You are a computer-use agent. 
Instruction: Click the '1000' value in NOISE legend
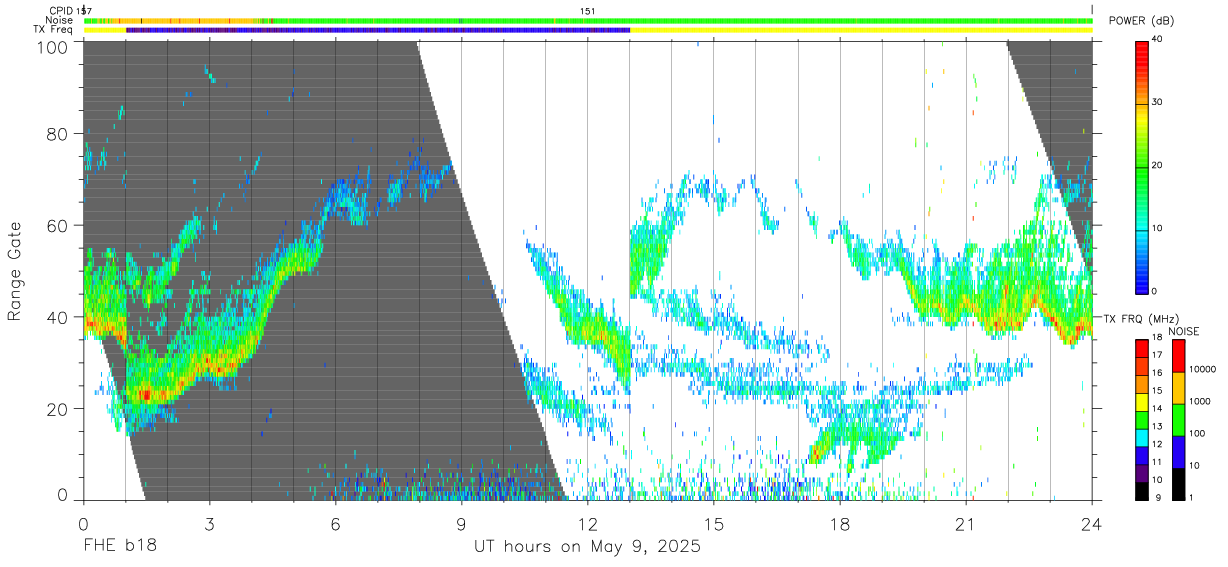click(x=1200, y=401)
